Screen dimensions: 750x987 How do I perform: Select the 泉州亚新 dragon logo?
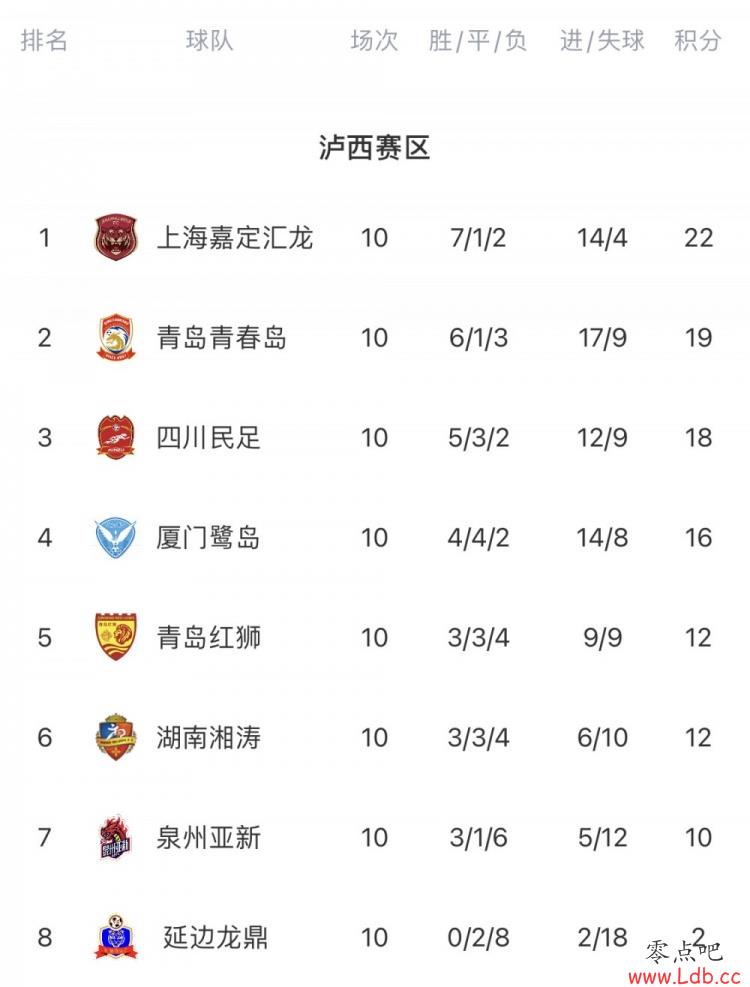(116, 837)
